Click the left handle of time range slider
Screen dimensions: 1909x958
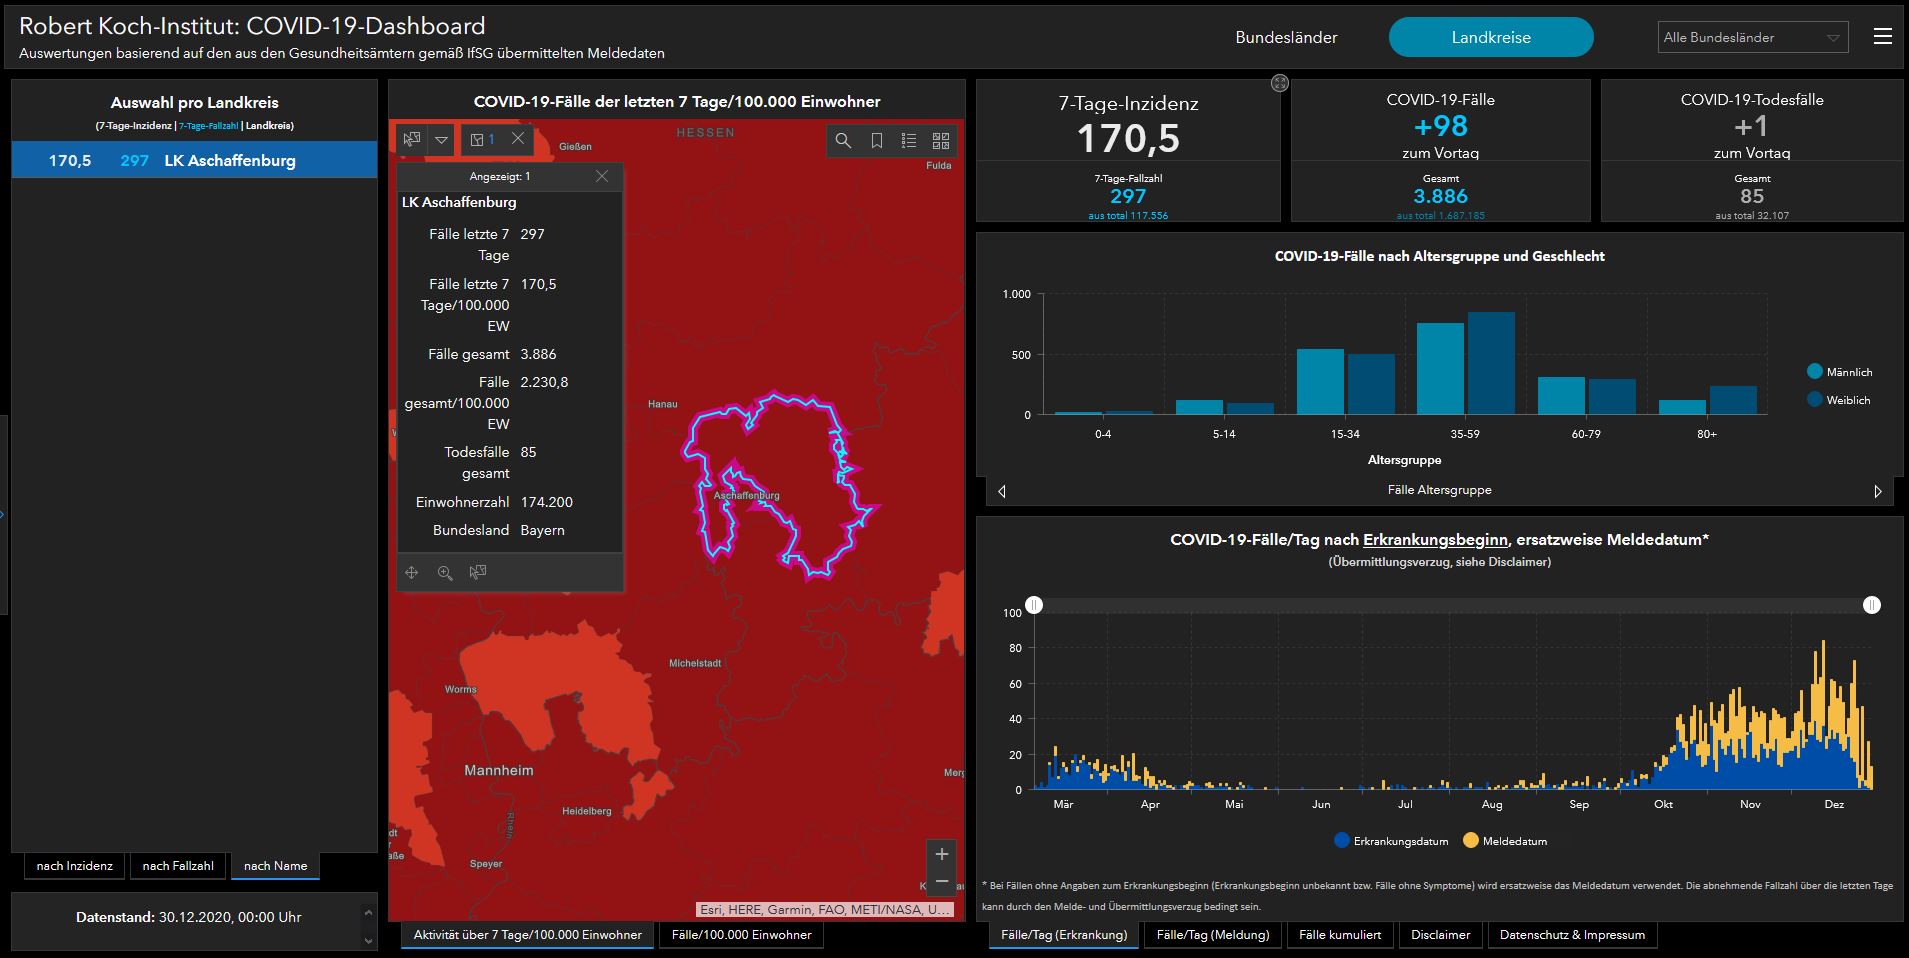click(x=1034, y=605)
